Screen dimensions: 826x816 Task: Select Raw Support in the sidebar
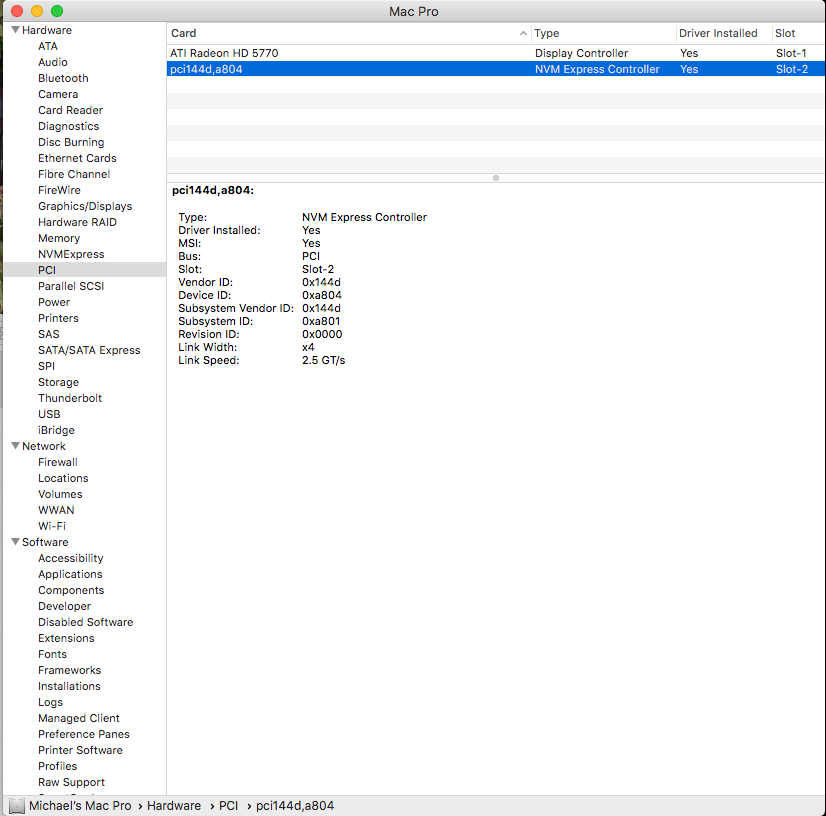(x=71, y=783)
